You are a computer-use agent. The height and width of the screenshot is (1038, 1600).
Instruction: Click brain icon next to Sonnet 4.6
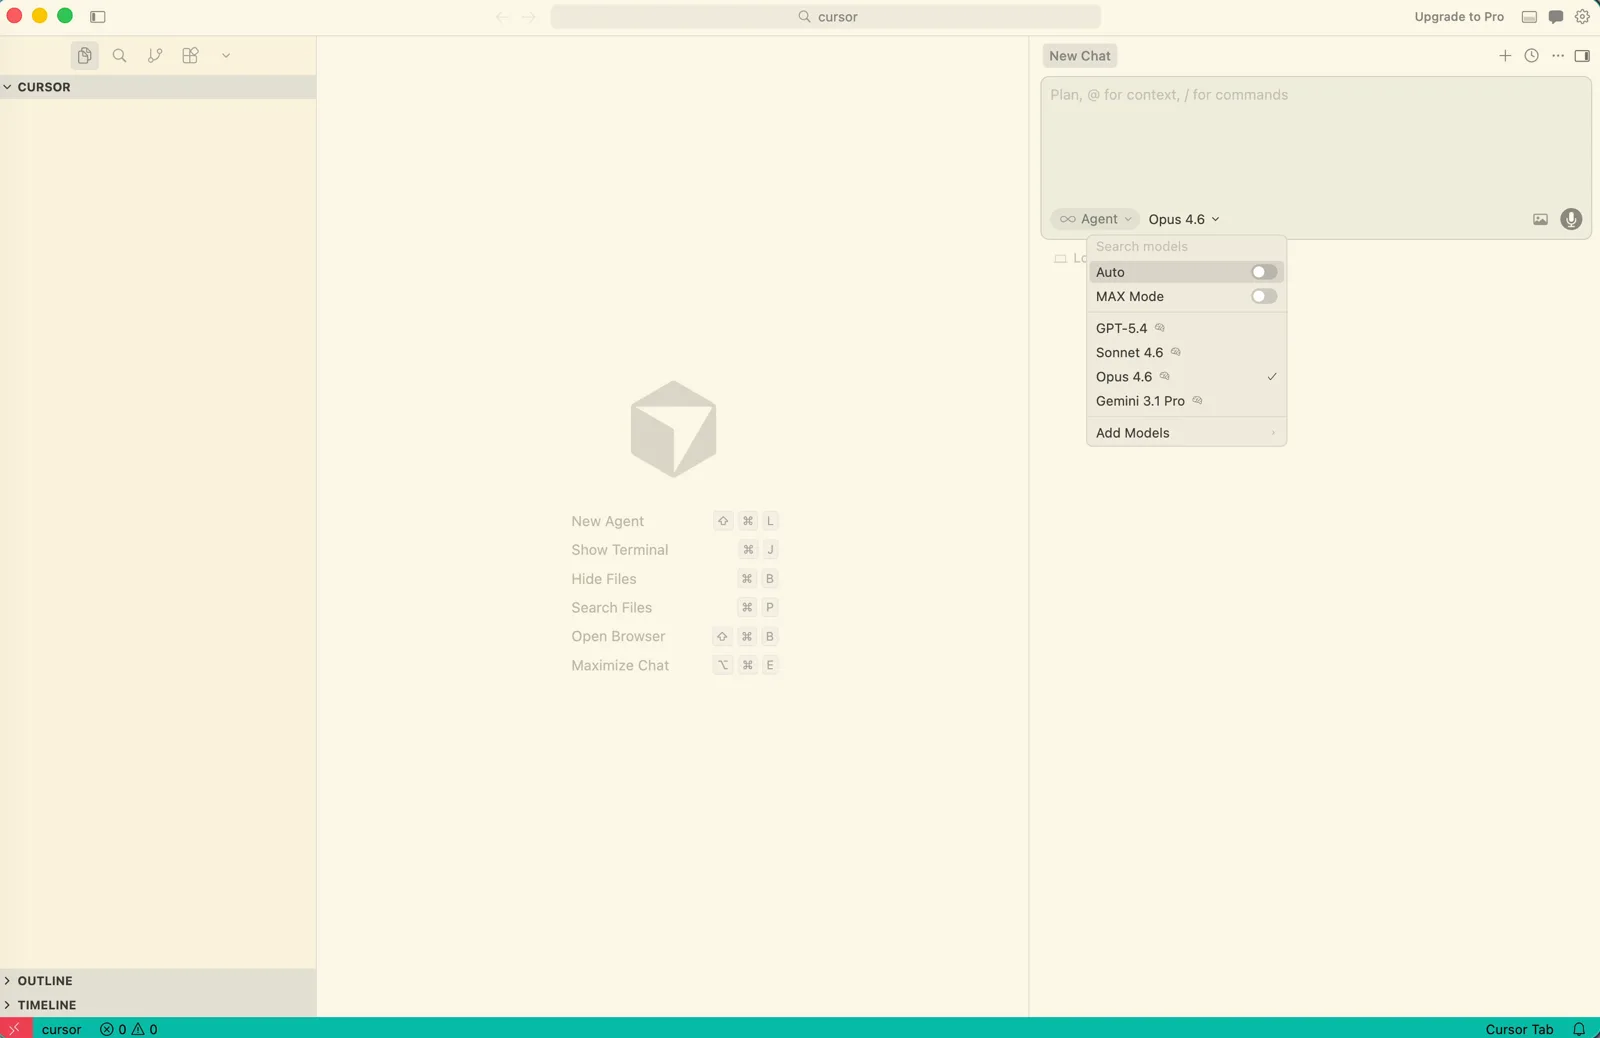coord(1176,352)
